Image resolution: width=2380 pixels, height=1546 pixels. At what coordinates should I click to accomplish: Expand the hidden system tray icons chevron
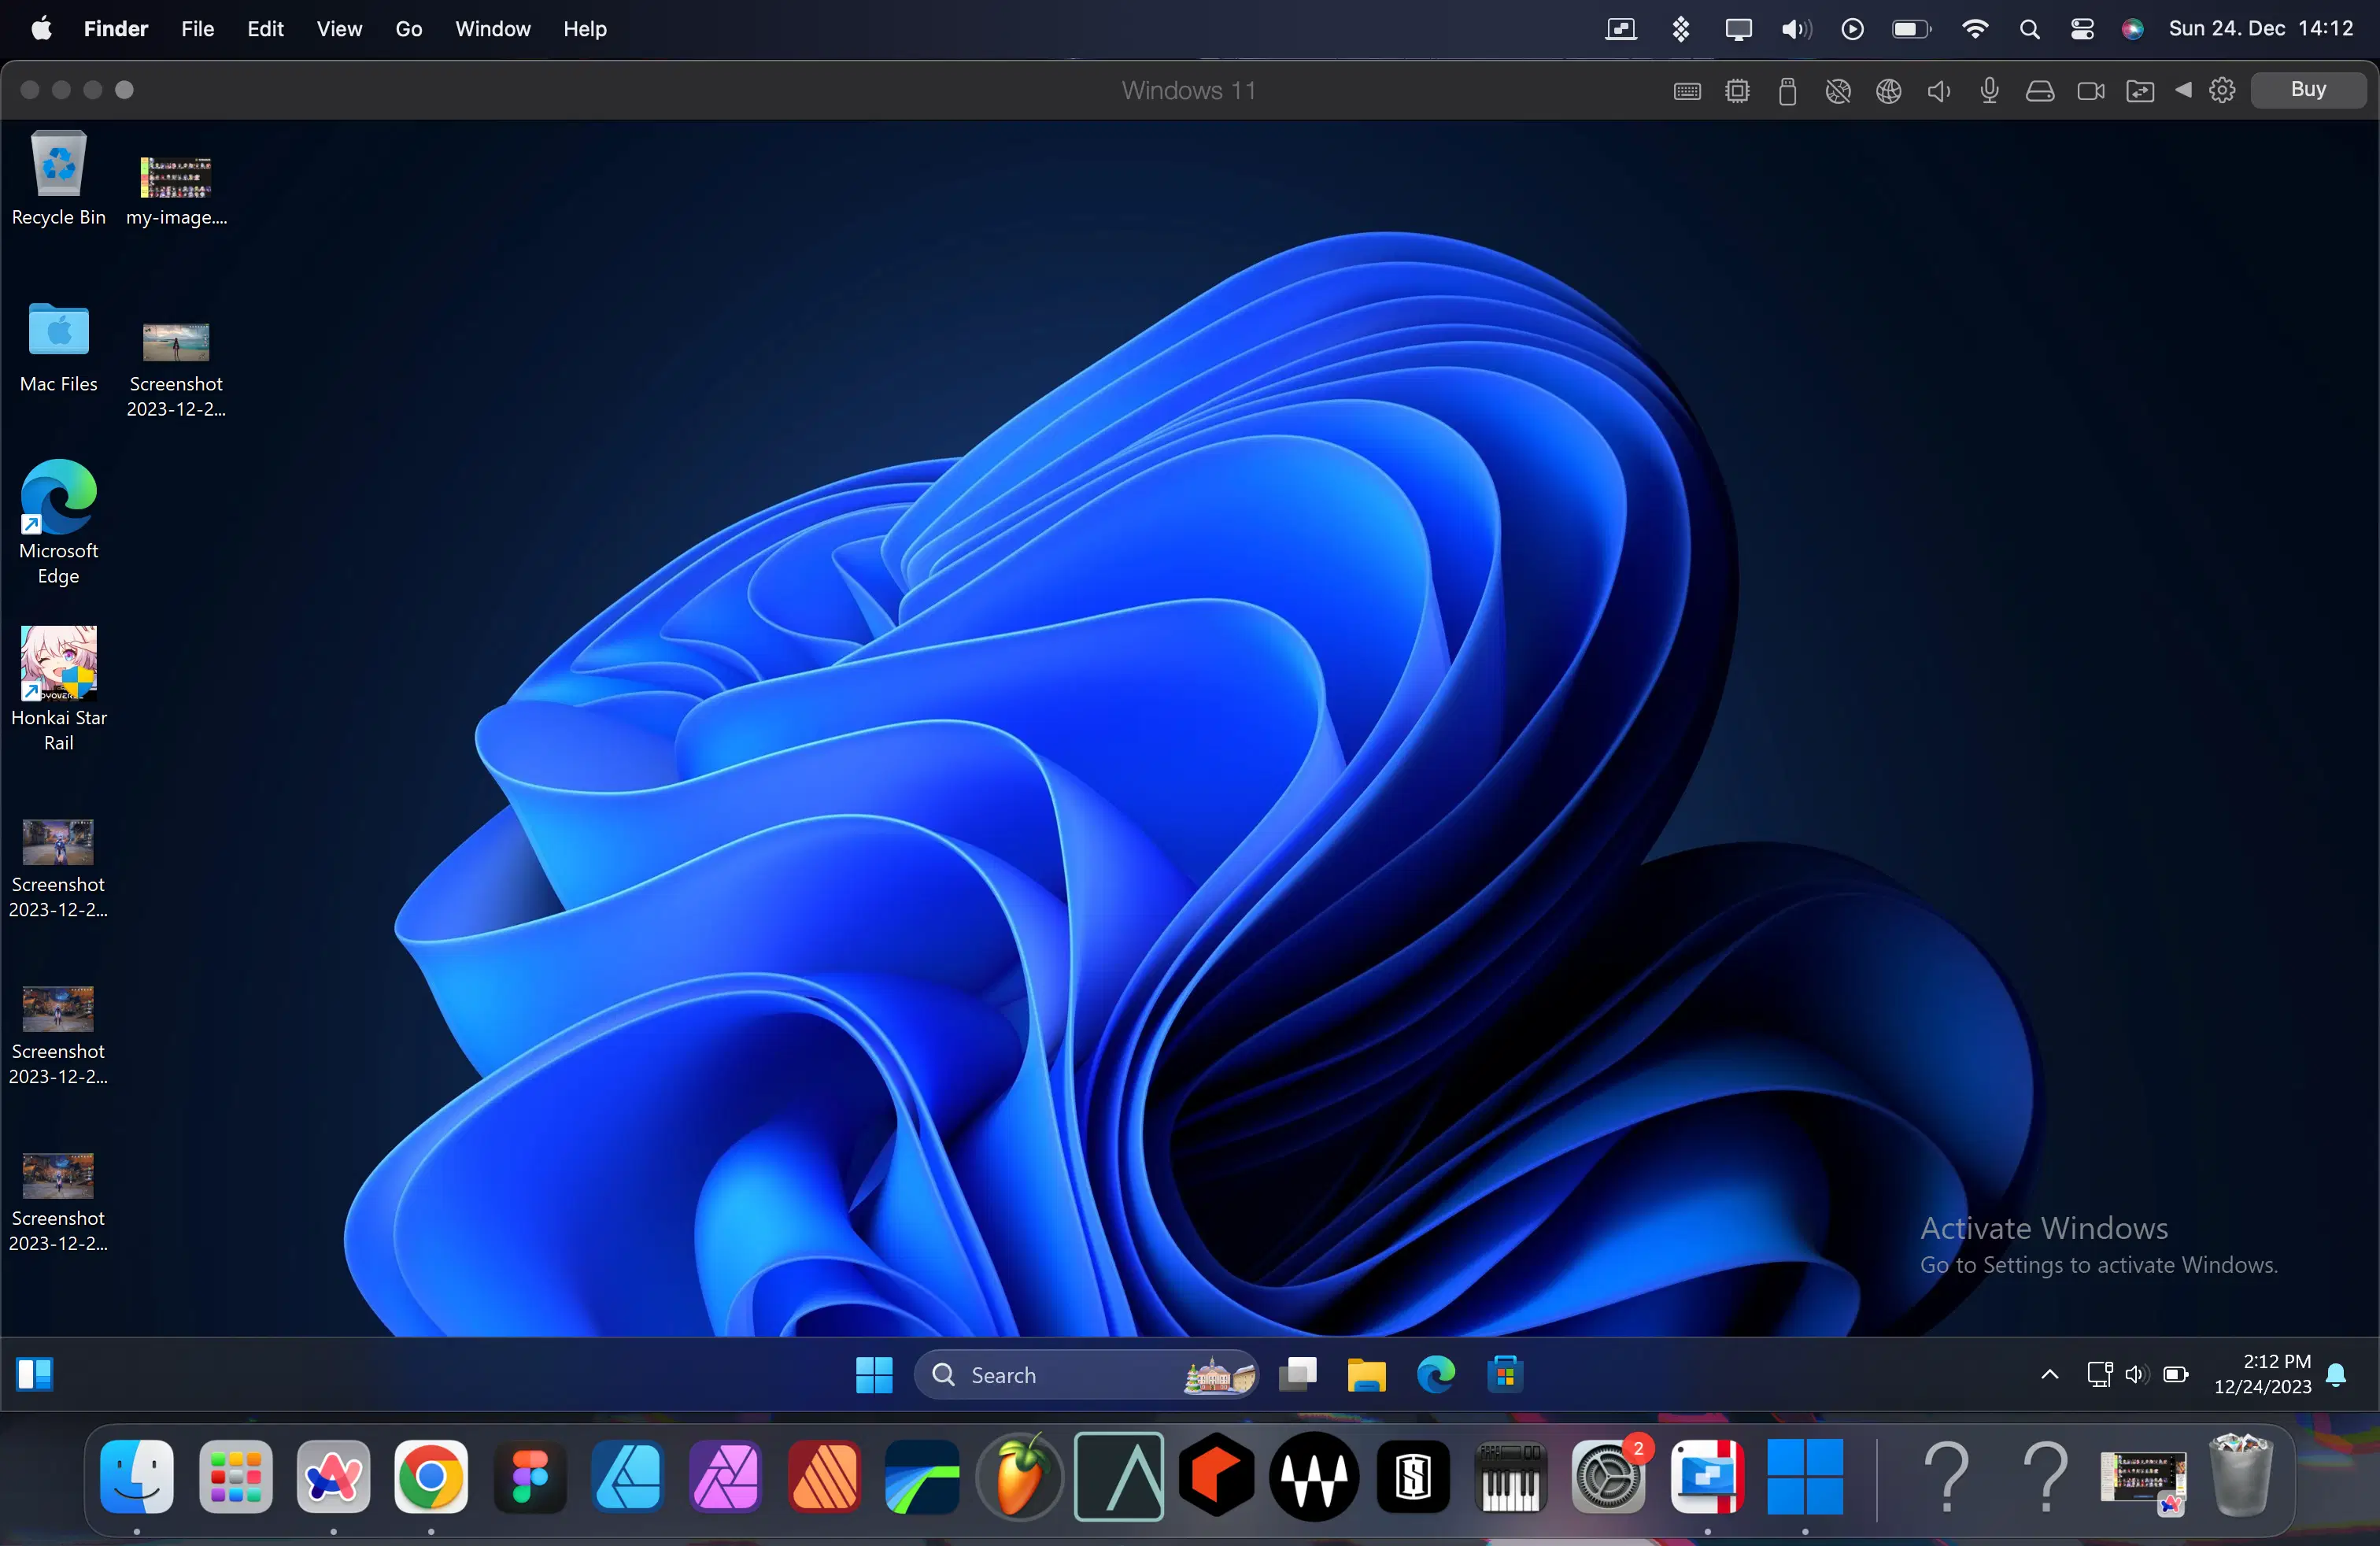coord(2050,1375)
